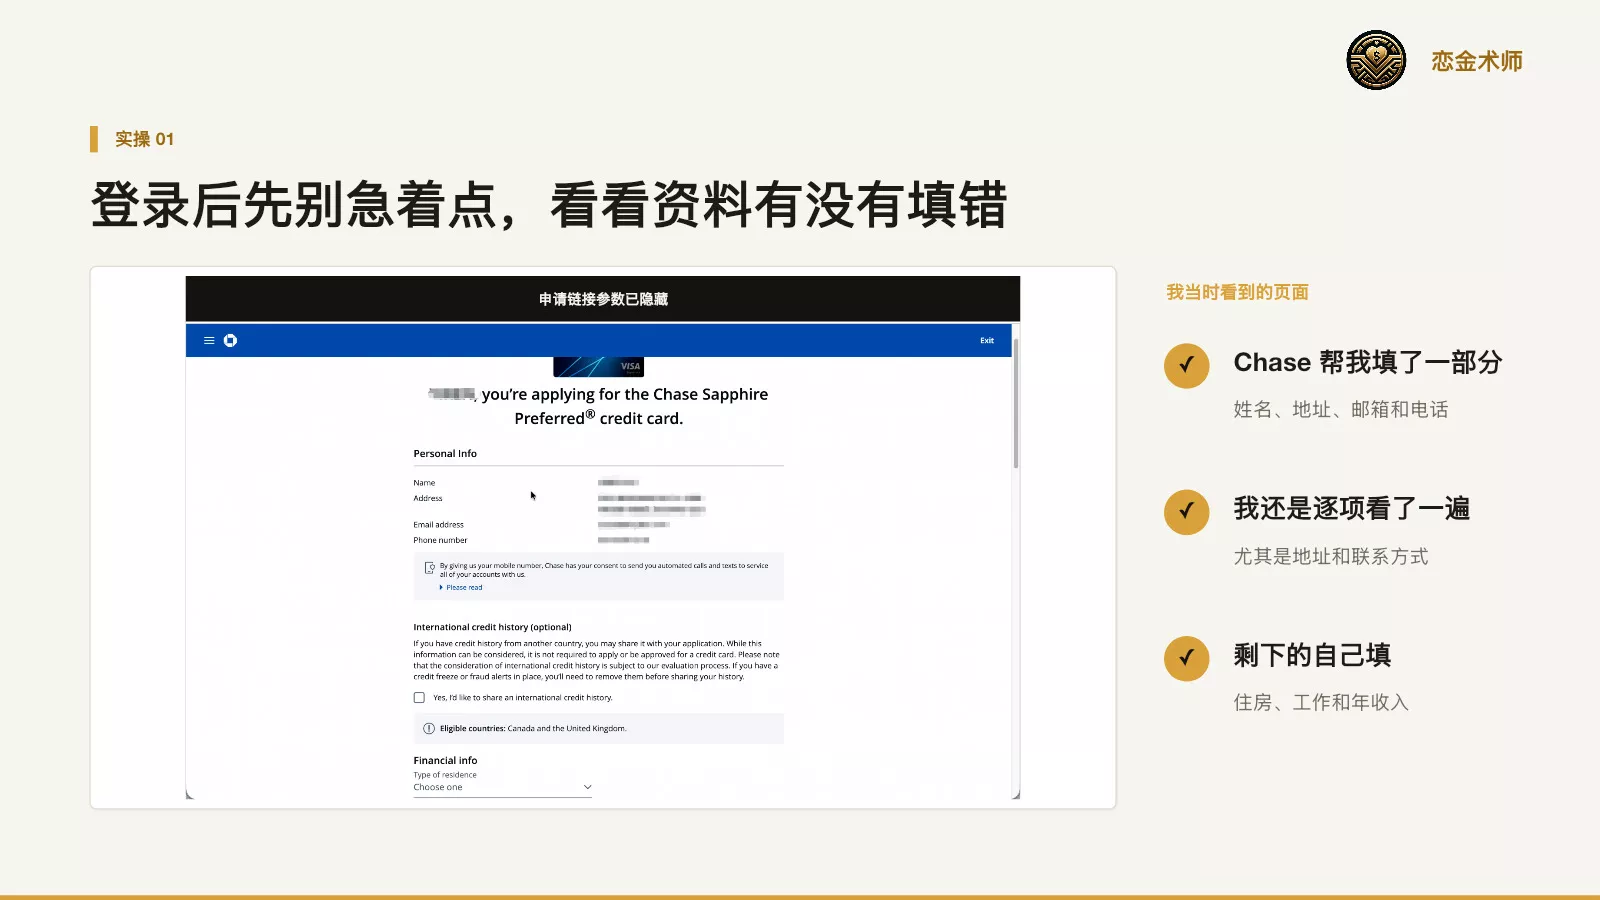The image size is (1600, 900).
Task: Click the '恋金术师' brand name text
Action: [x=1477, y=61]
